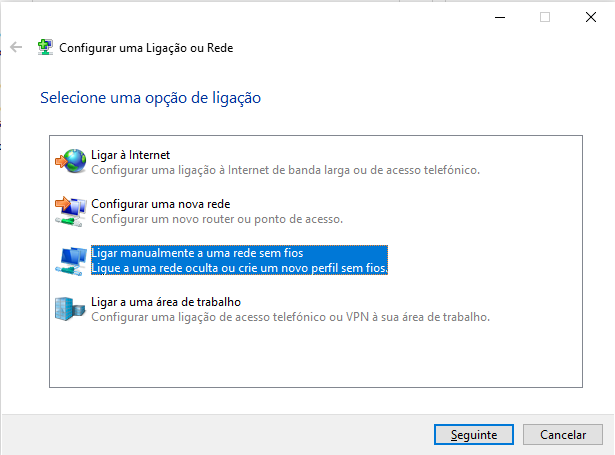Click the Selecione uma opção de ligação heading

tap(151, 98)
